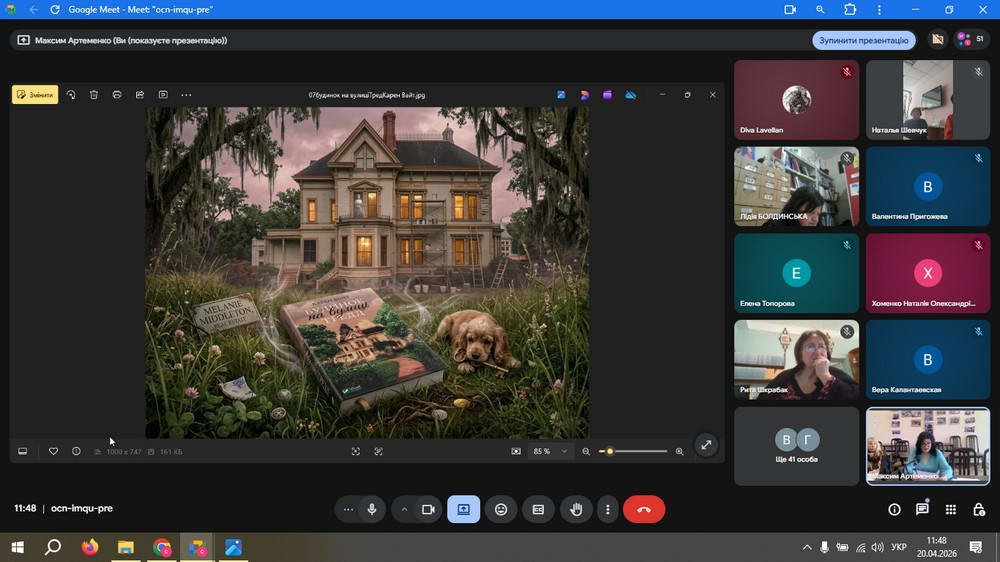Open the chat with everyone panel

pyautogui.click(x=922, y=509)
